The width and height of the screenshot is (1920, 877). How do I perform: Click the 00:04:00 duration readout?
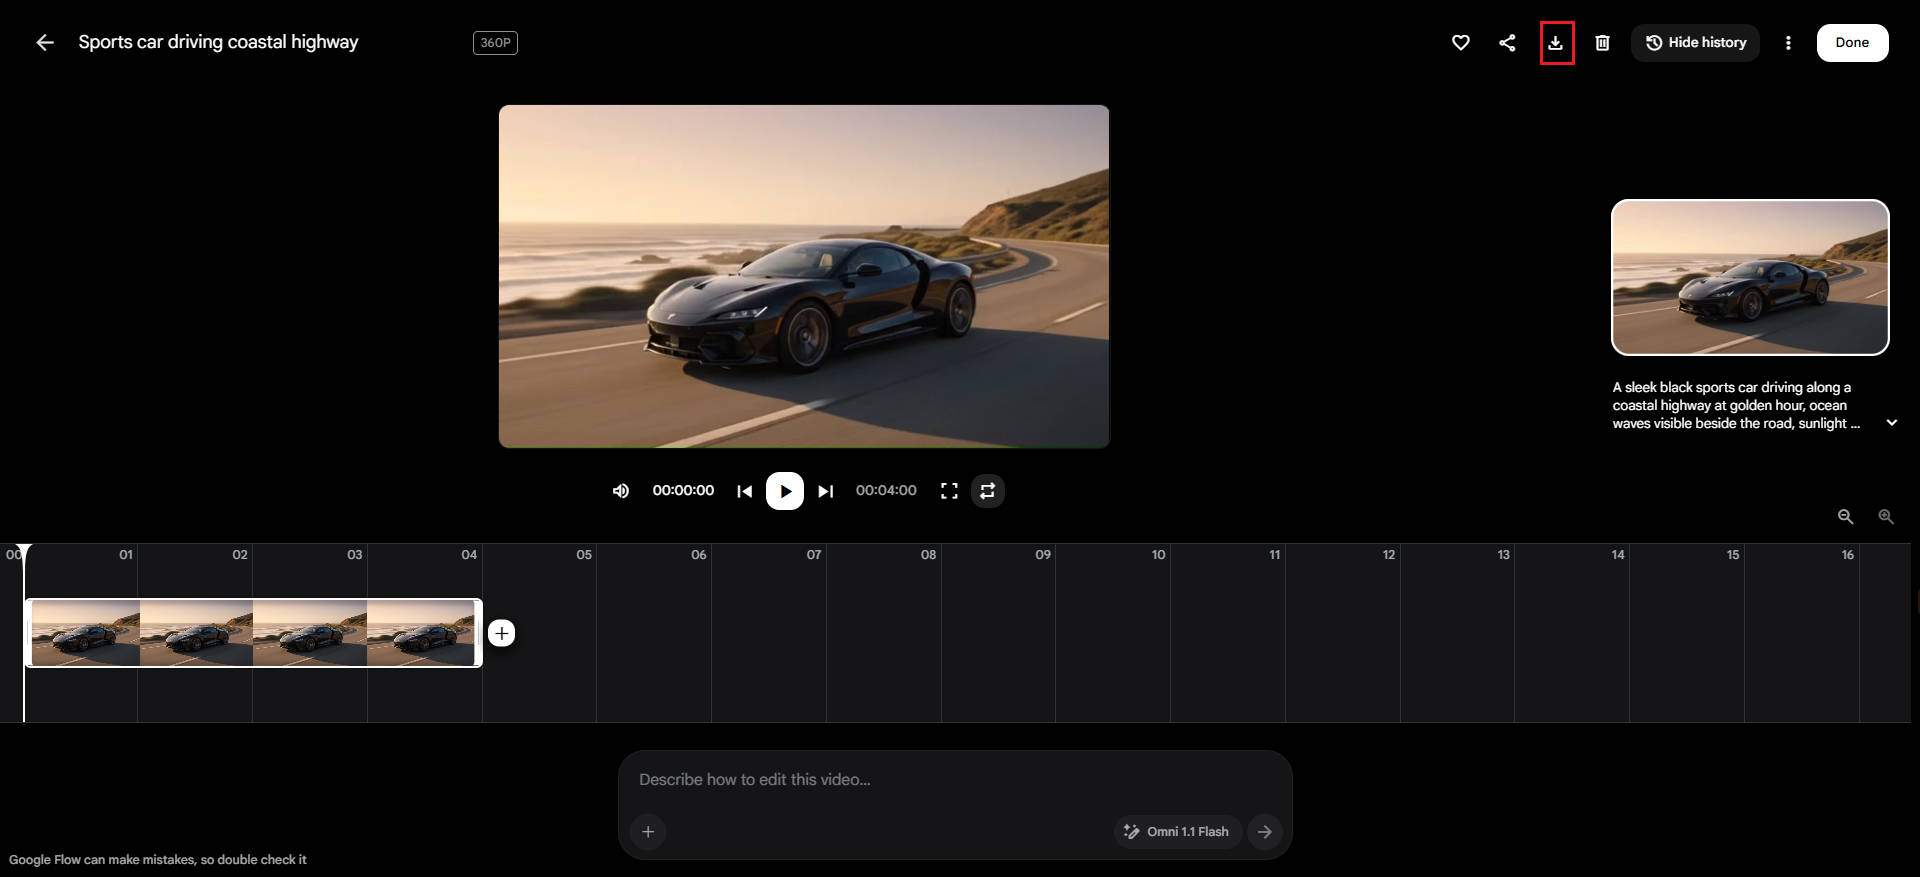point(886,491)
